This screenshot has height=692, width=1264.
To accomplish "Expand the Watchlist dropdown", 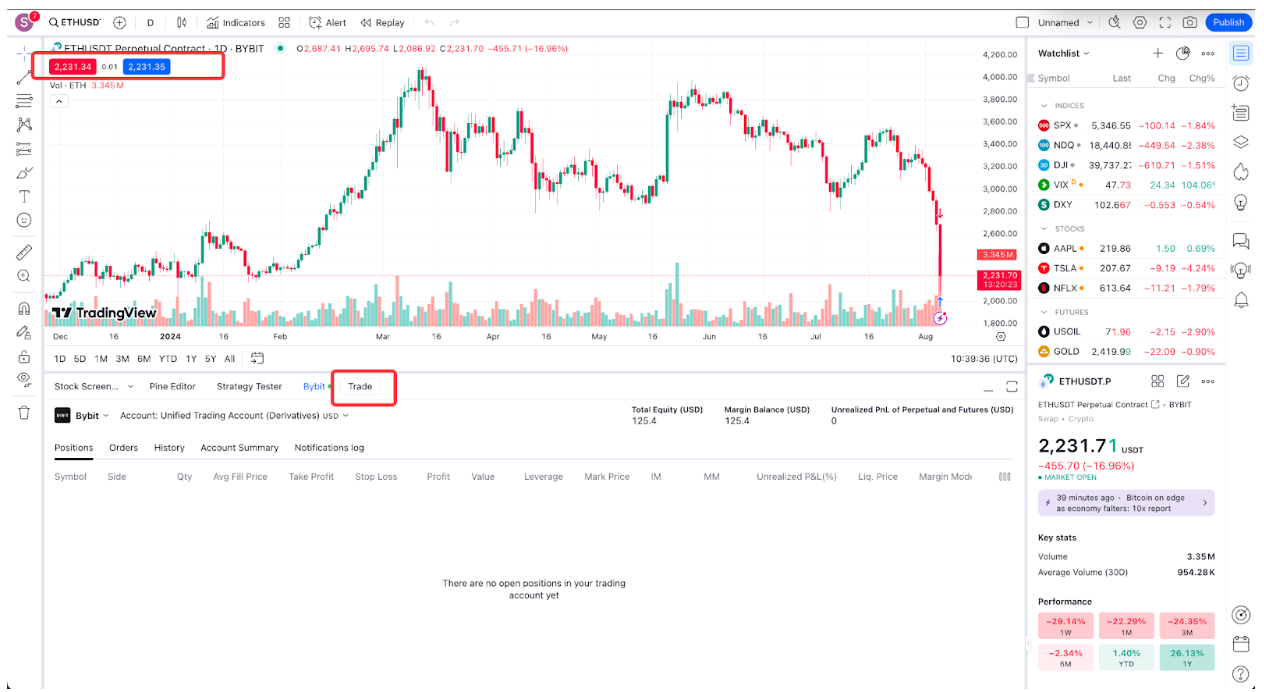I will (1064, 53).
